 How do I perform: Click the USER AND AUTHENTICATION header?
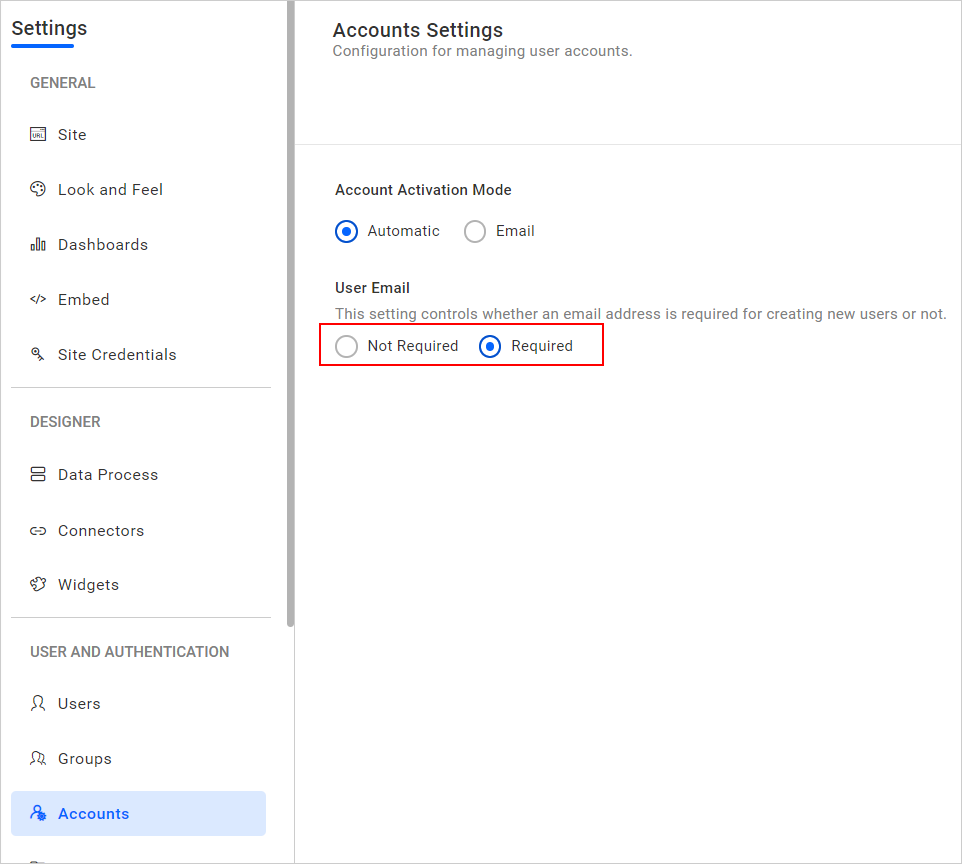[129, 652]
